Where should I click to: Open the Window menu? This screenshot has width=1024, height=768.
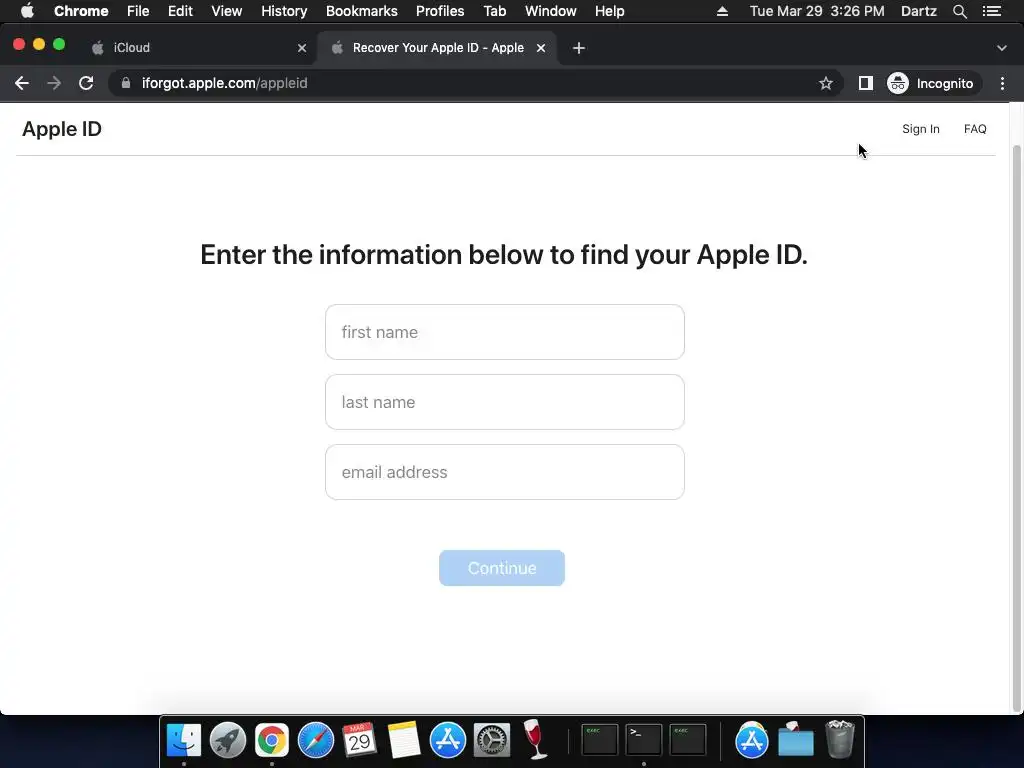pyautogui.click(x=551, y=11)
